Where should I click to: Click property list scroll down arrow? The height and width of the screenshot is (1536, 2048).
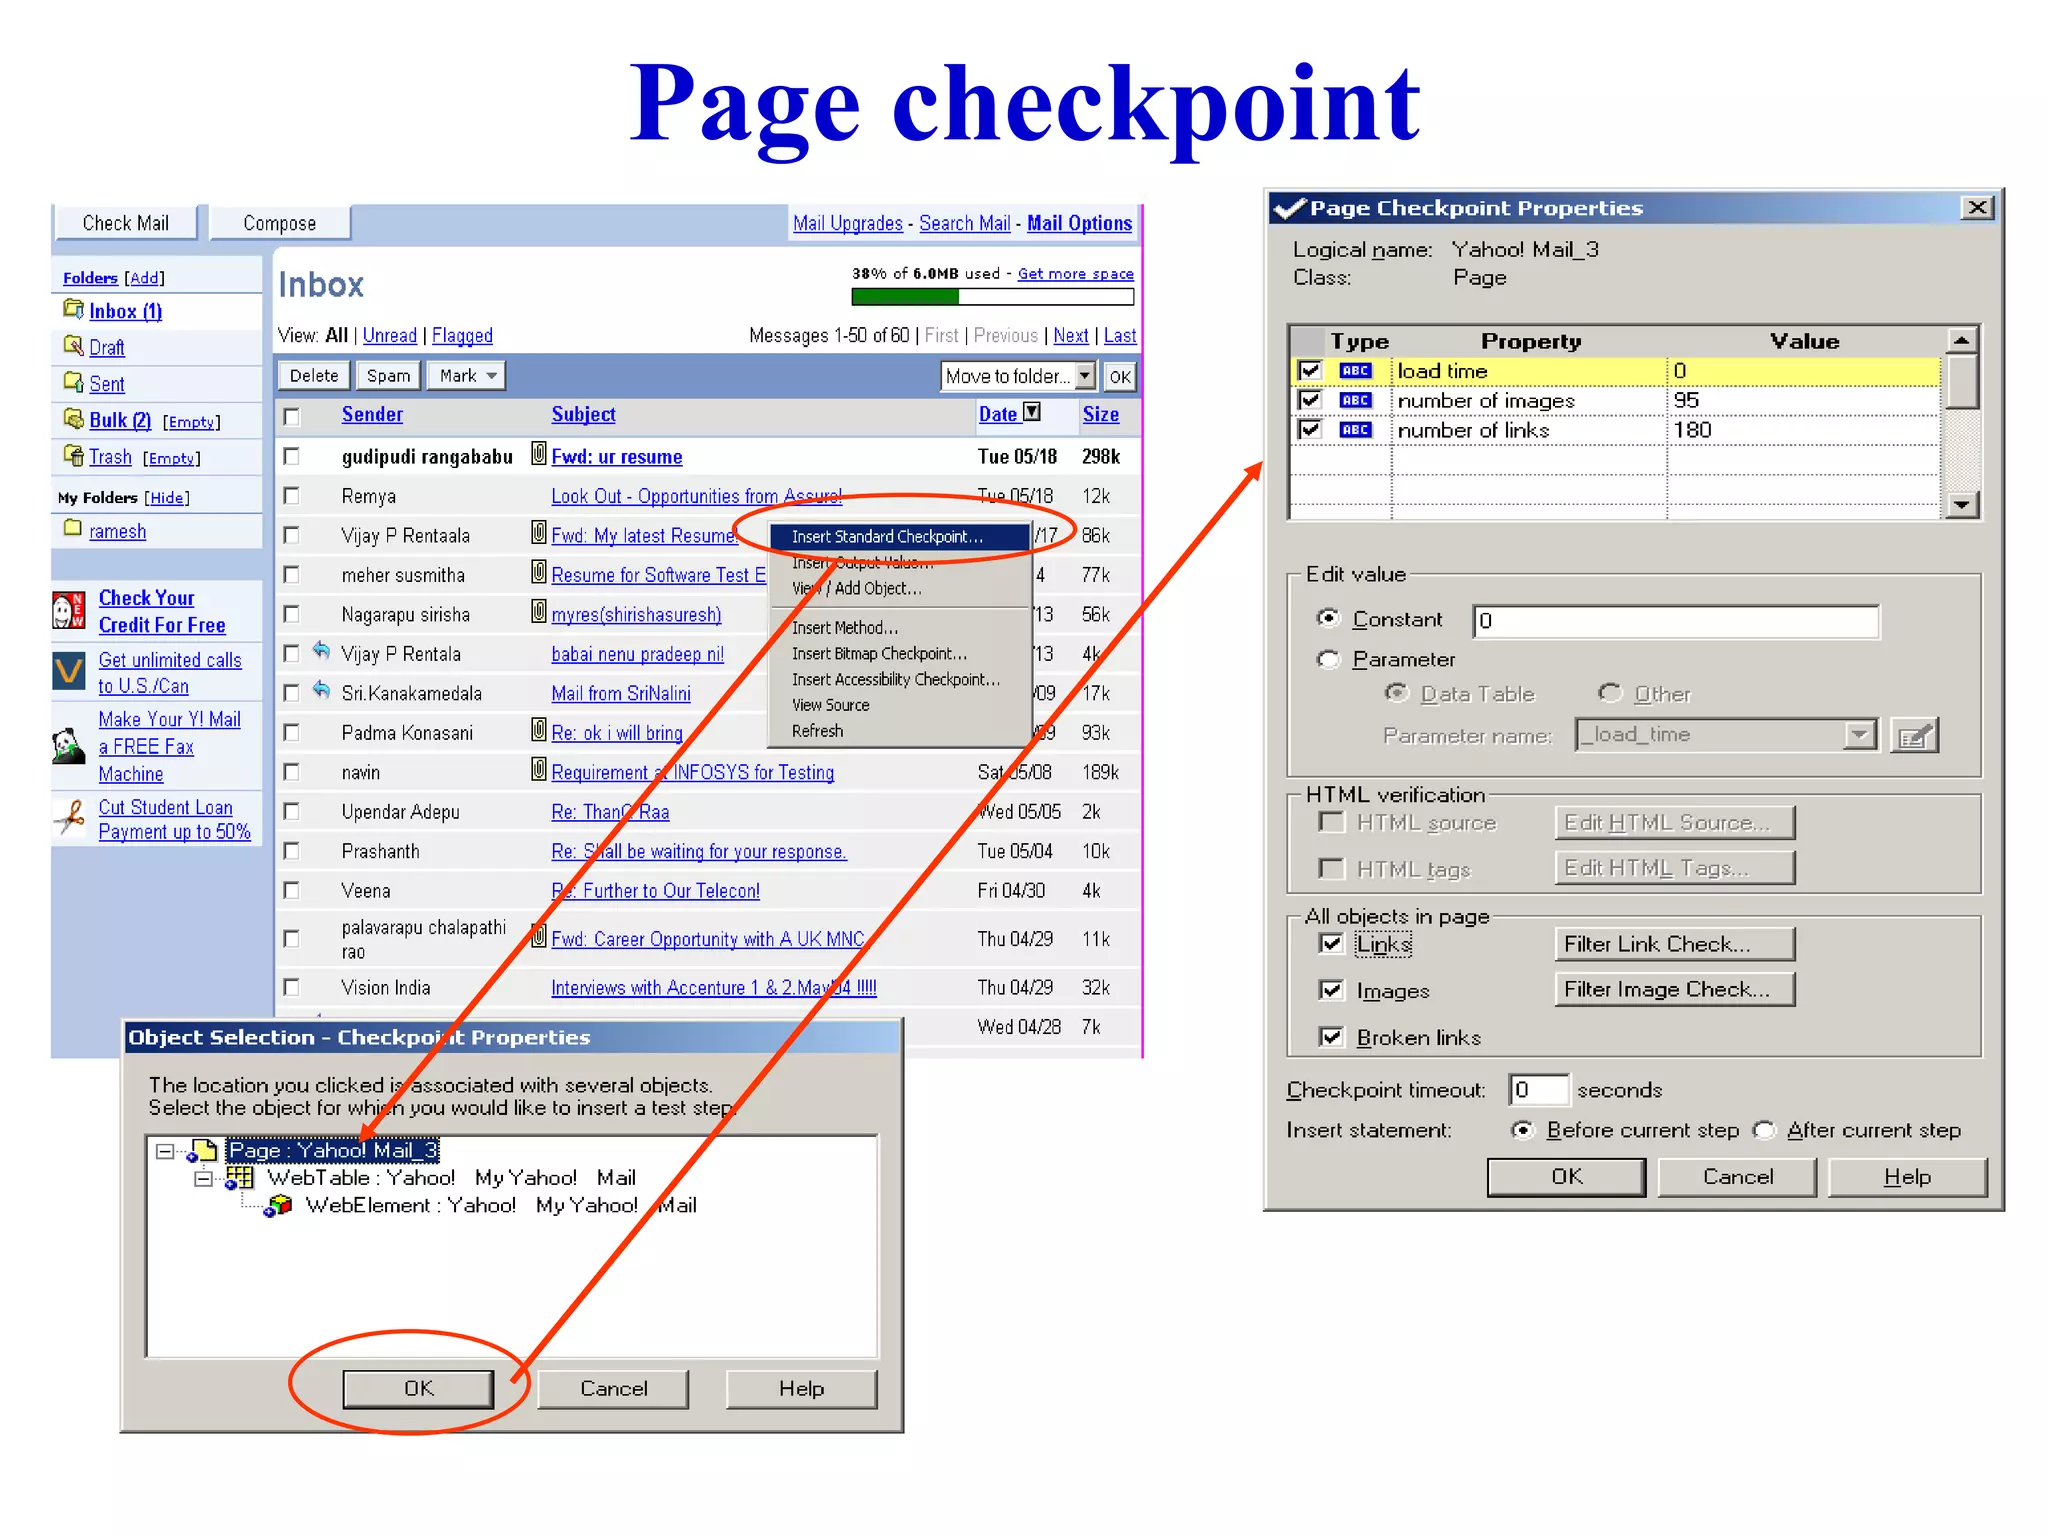[x=1962, y=505]
